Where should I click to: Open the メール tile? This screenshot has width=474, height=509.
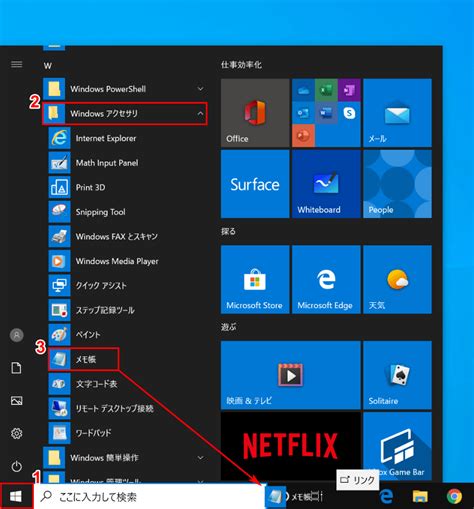pos(397,113)
